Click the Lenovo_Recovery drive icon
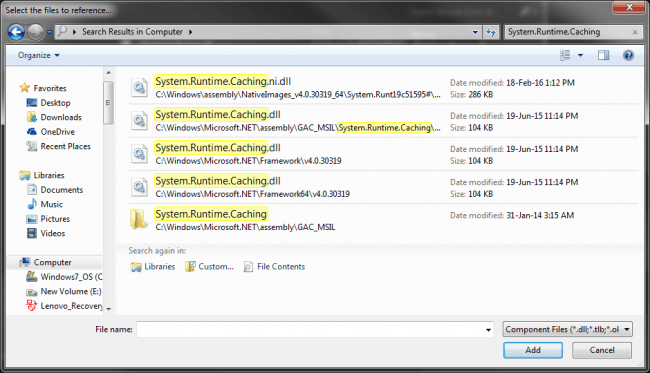Image resolution: width=650 pixels, height=373 pixels. click(x=32, y=305)
